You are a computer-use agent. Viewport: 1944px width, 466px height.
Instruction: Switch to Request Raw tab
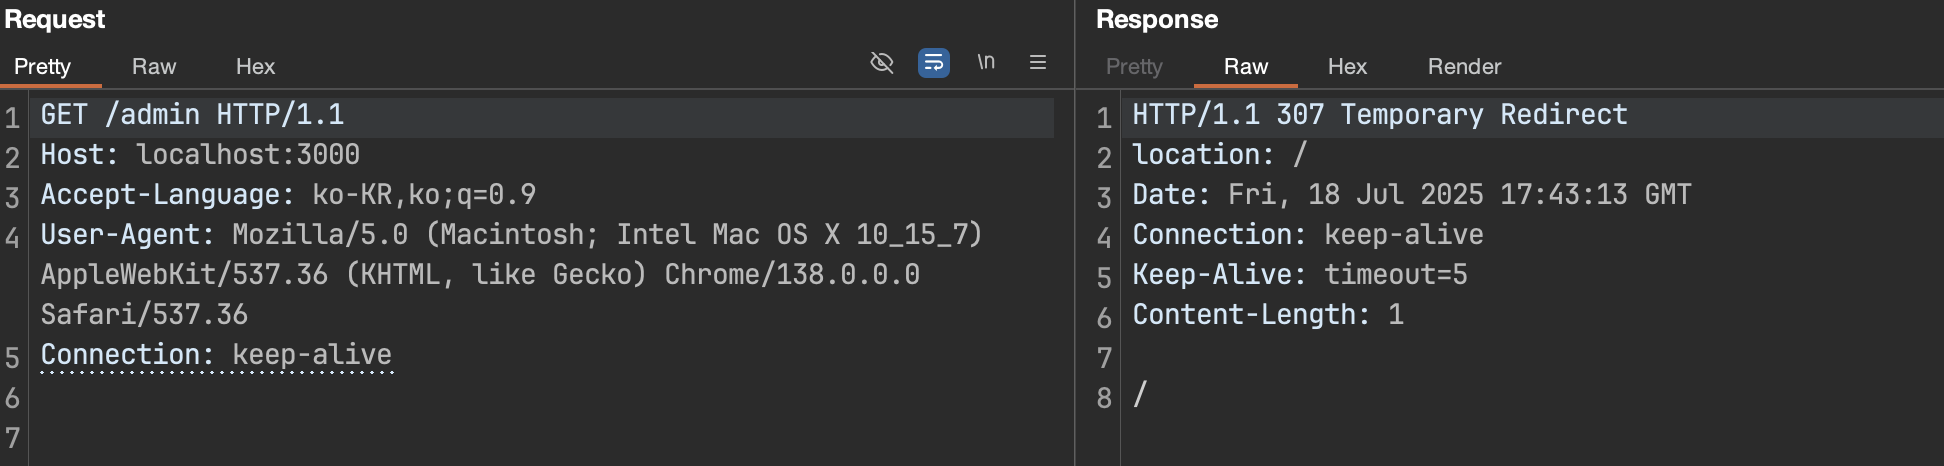point(154,66)
